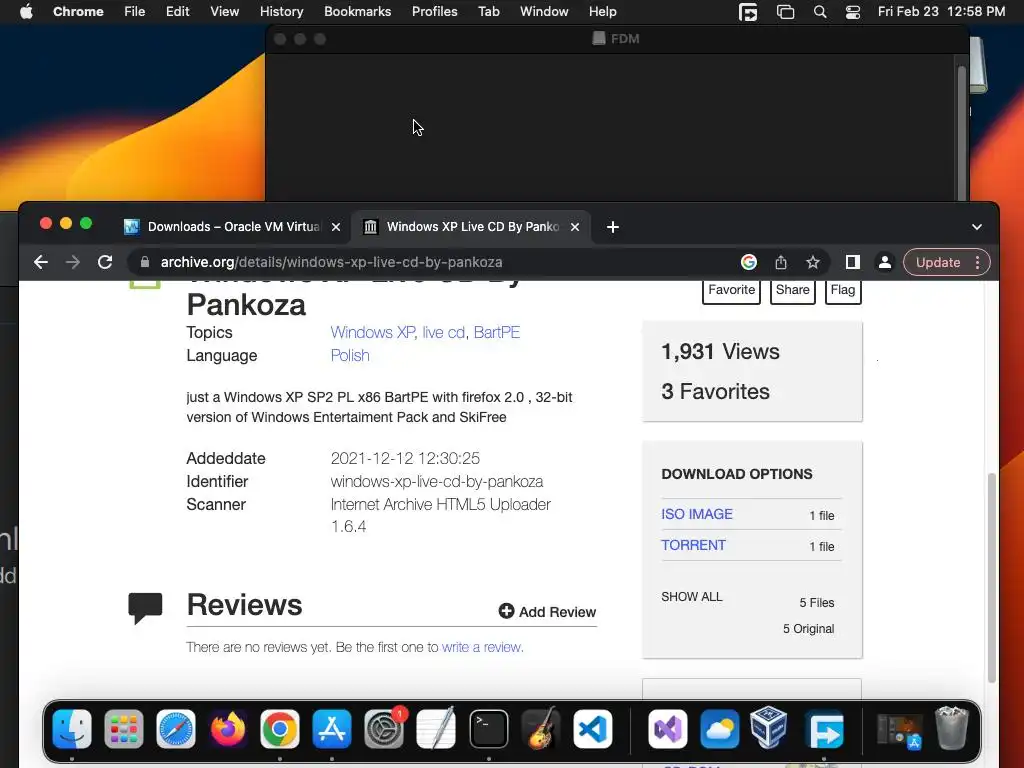The height and width of the screenshot is (768, 1024).
Task: Click the Share button on page
Action: (x=793, y=291)
